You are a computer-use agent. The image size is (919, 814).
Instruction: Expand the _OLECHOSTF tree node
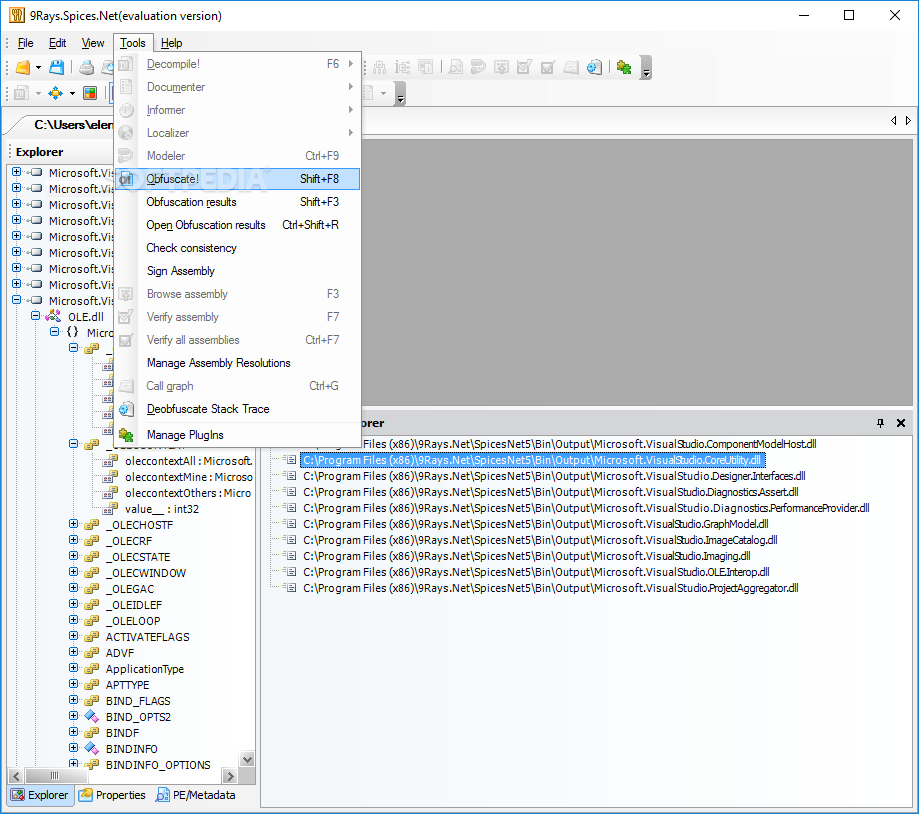pyautogui.click(x=73, y=524)
